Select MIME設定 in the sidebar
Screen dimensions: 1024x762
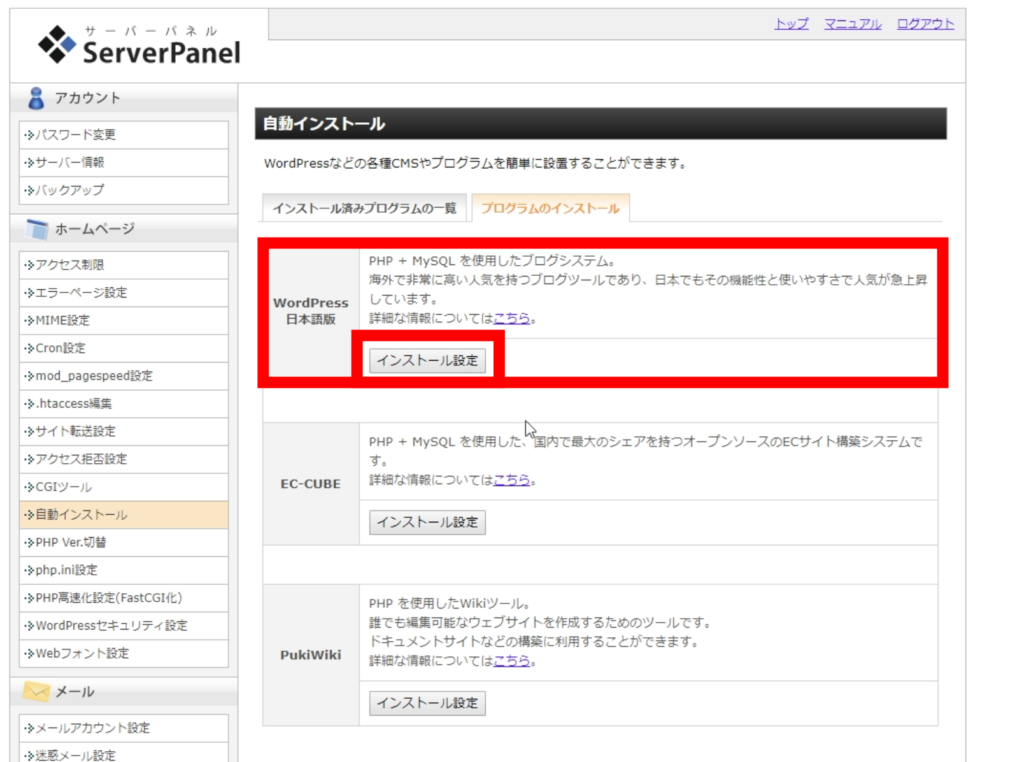pyautogui.click(x=124, y=320)
